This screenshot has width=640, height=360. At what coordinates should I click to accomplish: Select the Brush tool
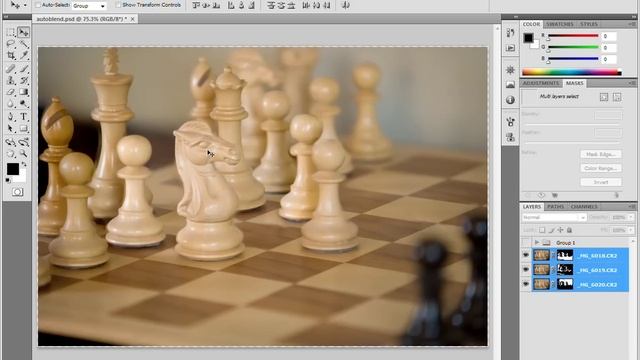pyautogui.click(x=24, y=69)
